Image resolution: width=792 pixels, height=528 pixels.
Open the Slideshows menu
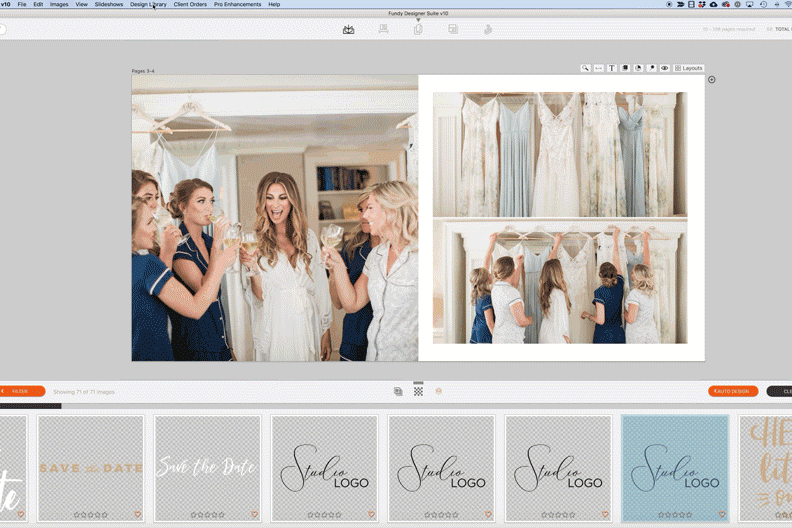coord(109,4)
